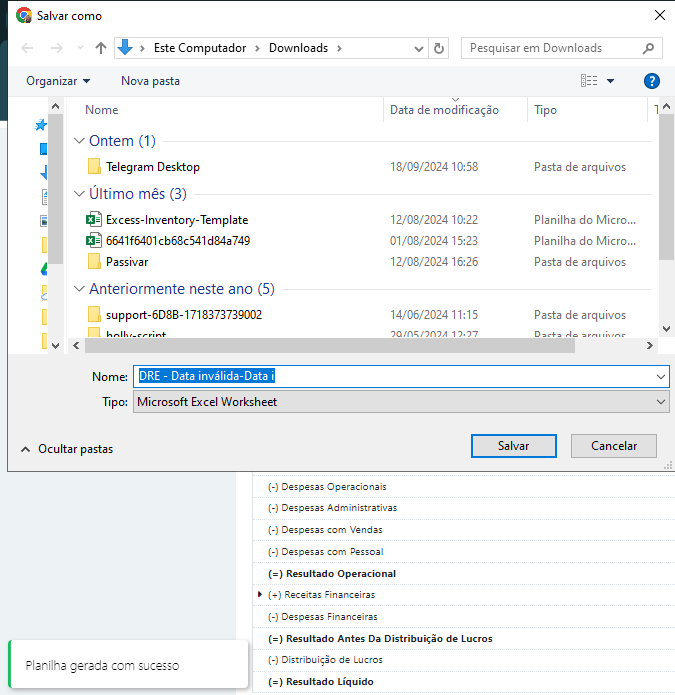Collapse the Último mês group
The image size is (675, 695).
[x=79, y=194]
